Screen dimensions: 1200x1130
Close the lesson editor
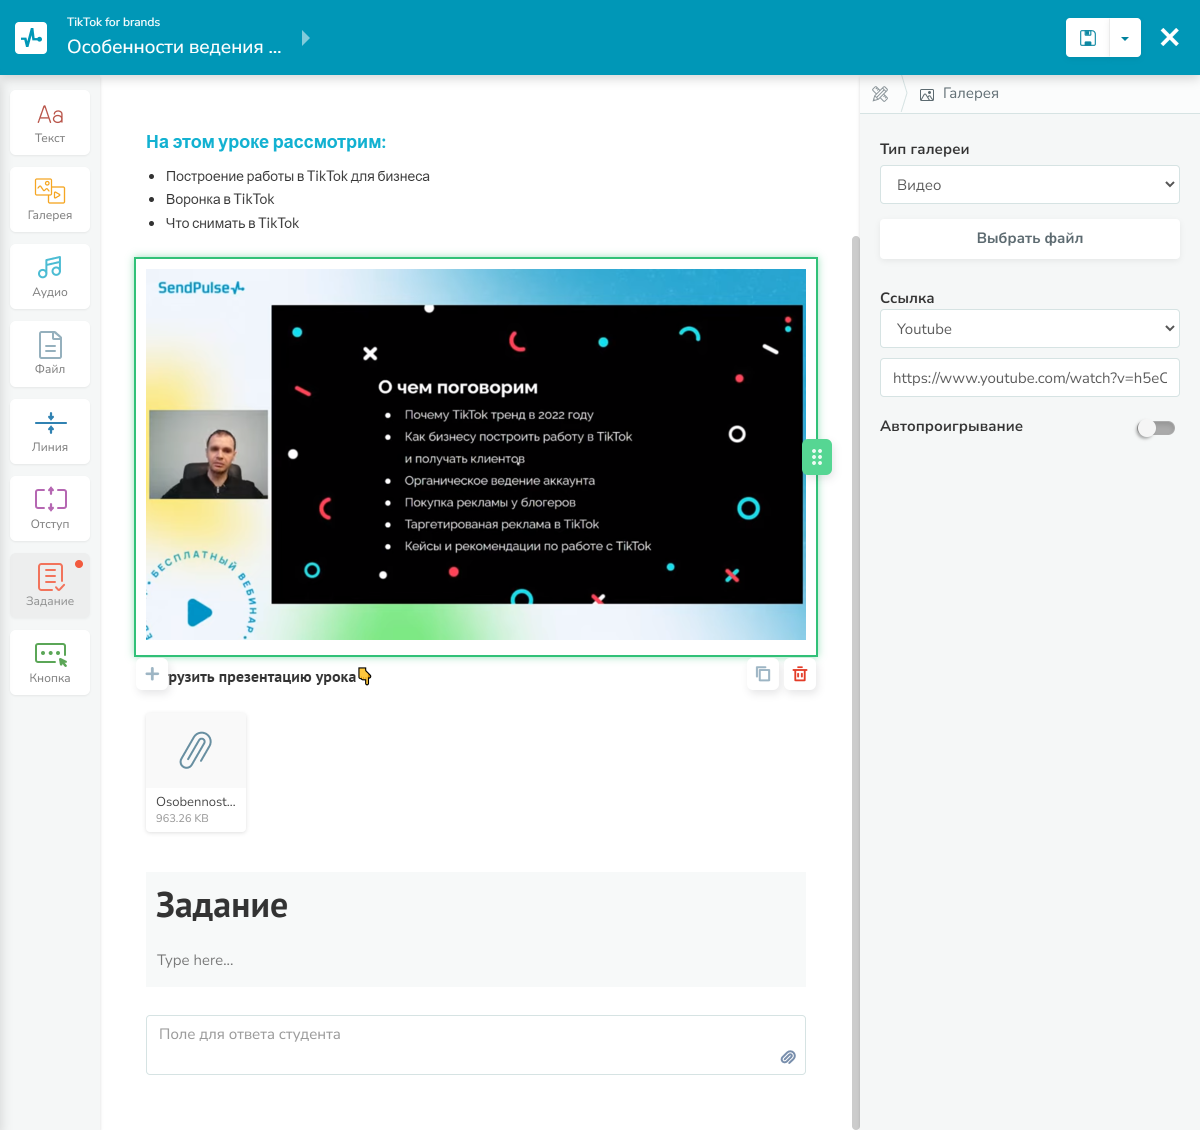pos(1169,38)
